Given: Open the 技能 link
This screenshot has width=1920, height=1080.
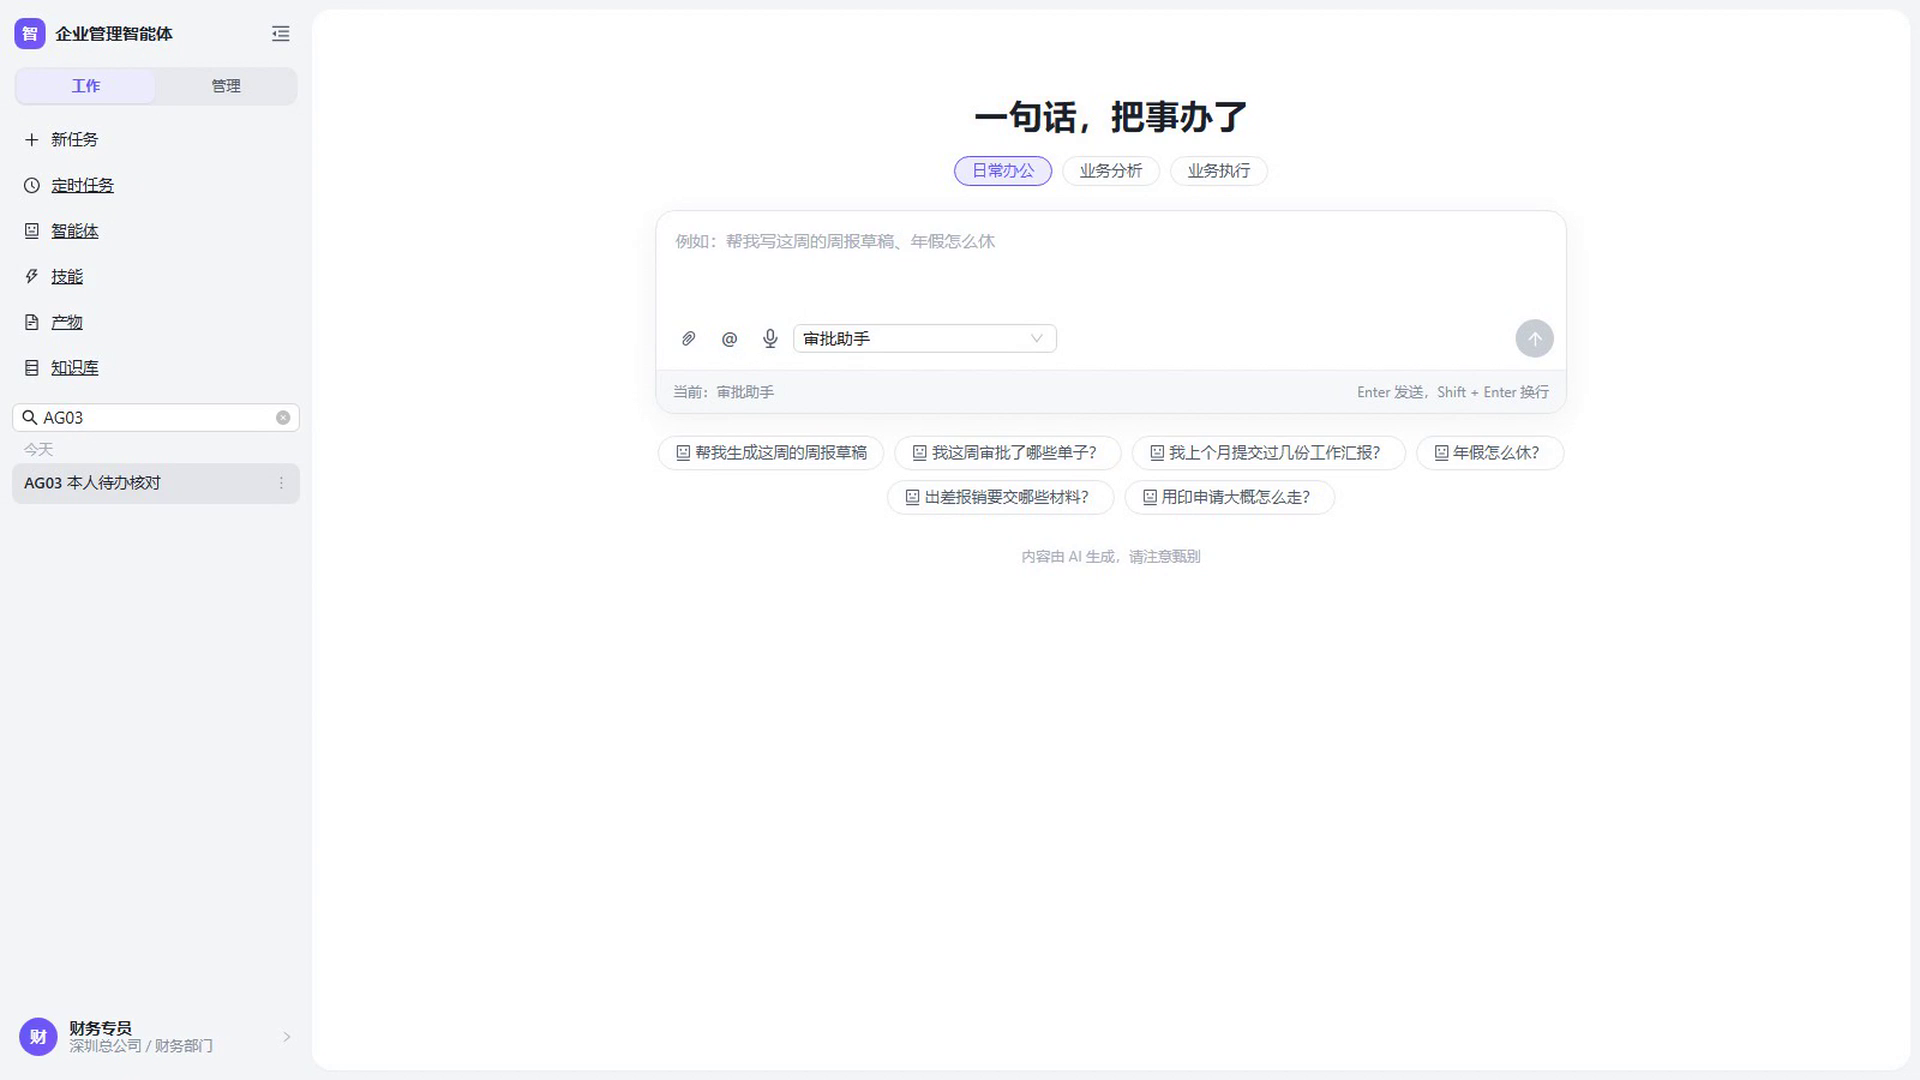Looking at the screenshot, I should click(67, 277).
